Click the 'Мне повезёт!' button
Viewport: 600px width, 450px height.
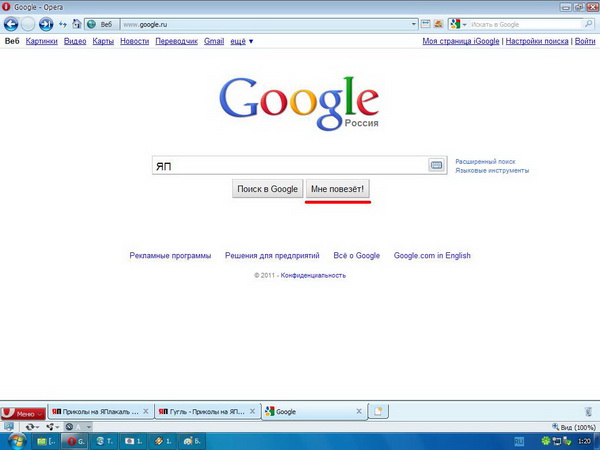(x=338, y=189)
